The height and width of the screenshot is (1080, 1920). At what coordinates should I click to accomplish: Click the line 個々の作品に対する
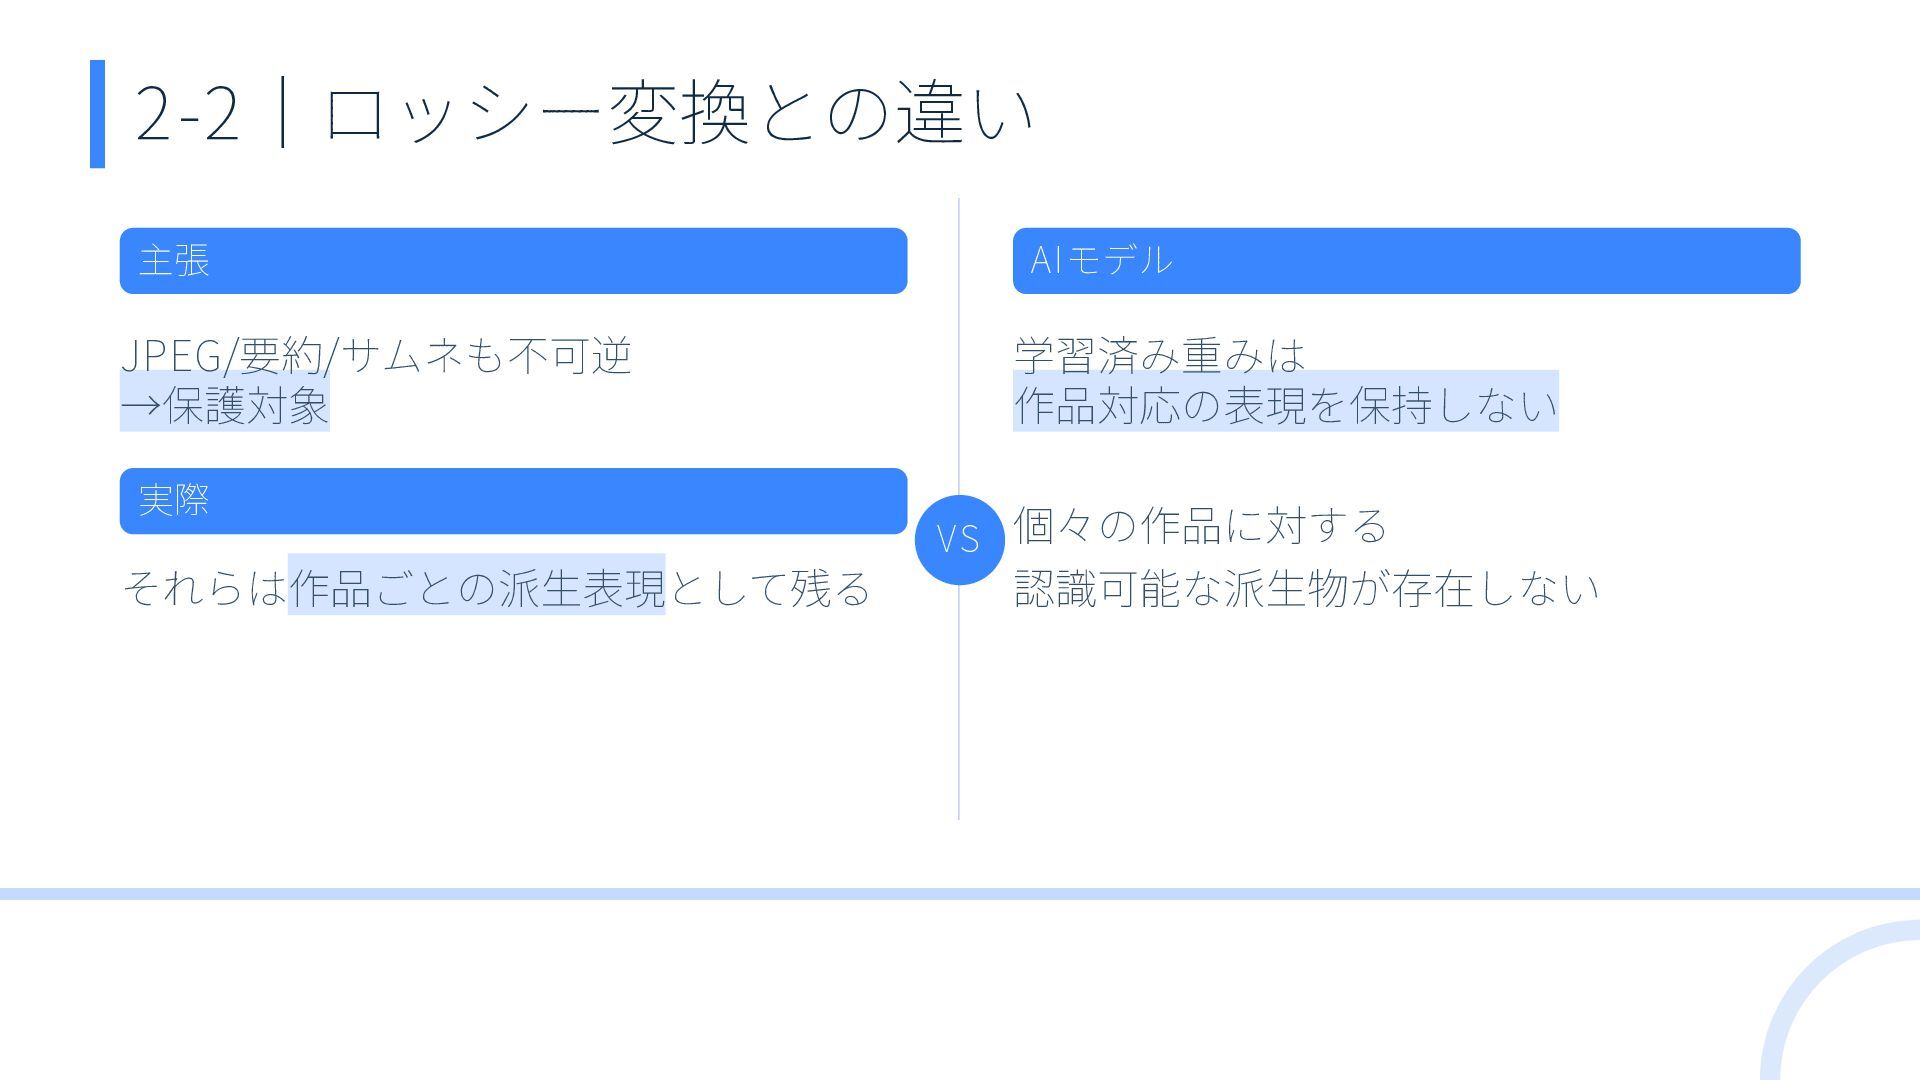coord(1200,526)
